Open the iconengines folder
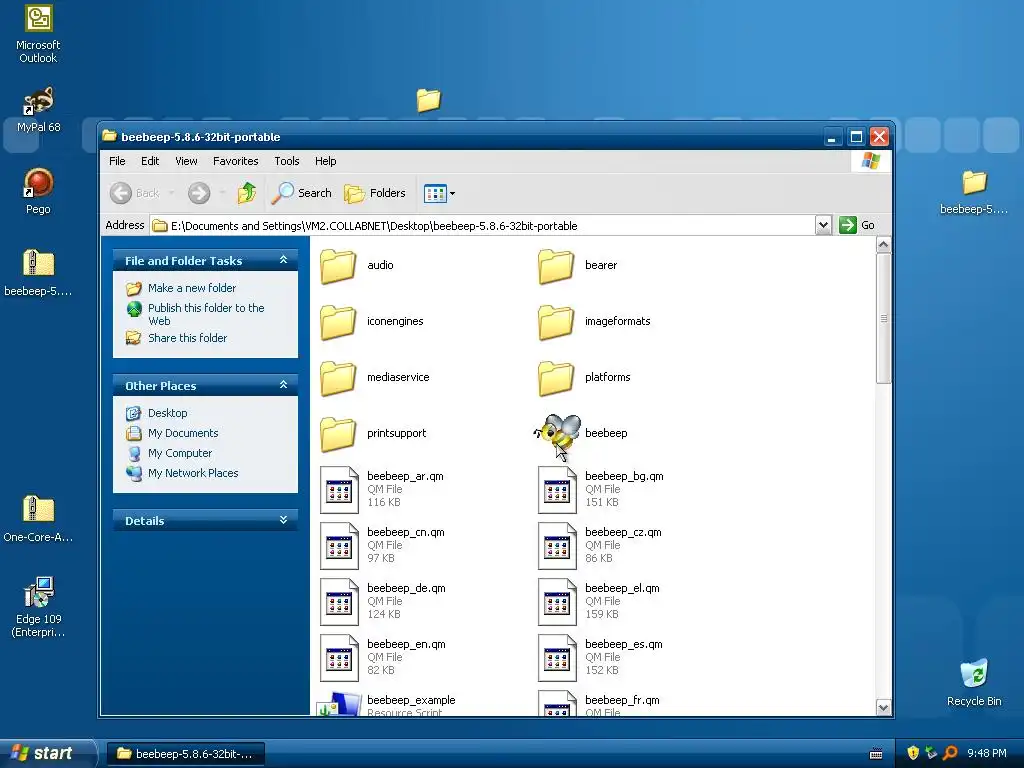 point(338,322)
